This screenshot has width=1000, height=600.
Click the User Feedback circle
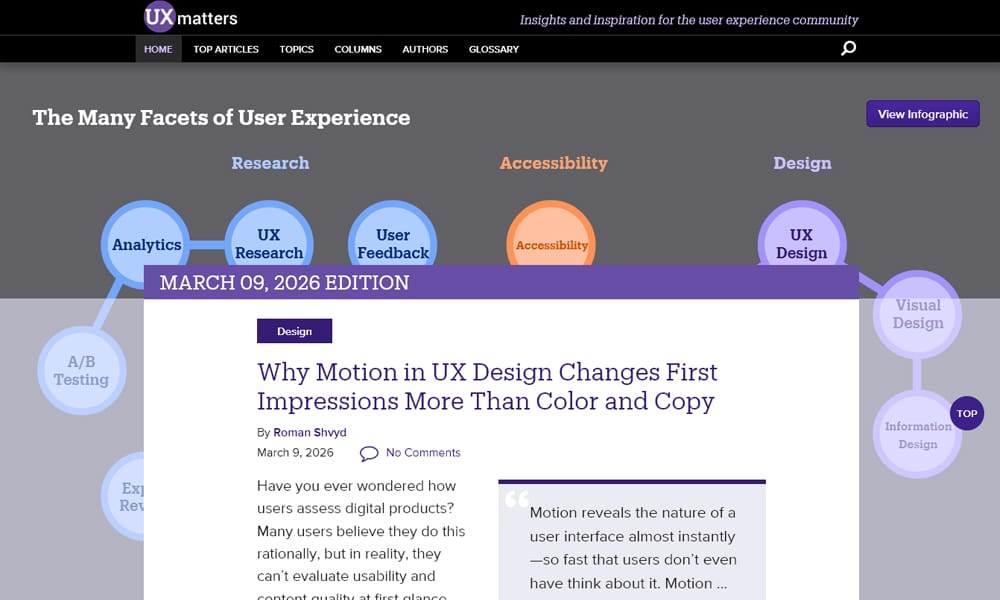click(392, 244)
